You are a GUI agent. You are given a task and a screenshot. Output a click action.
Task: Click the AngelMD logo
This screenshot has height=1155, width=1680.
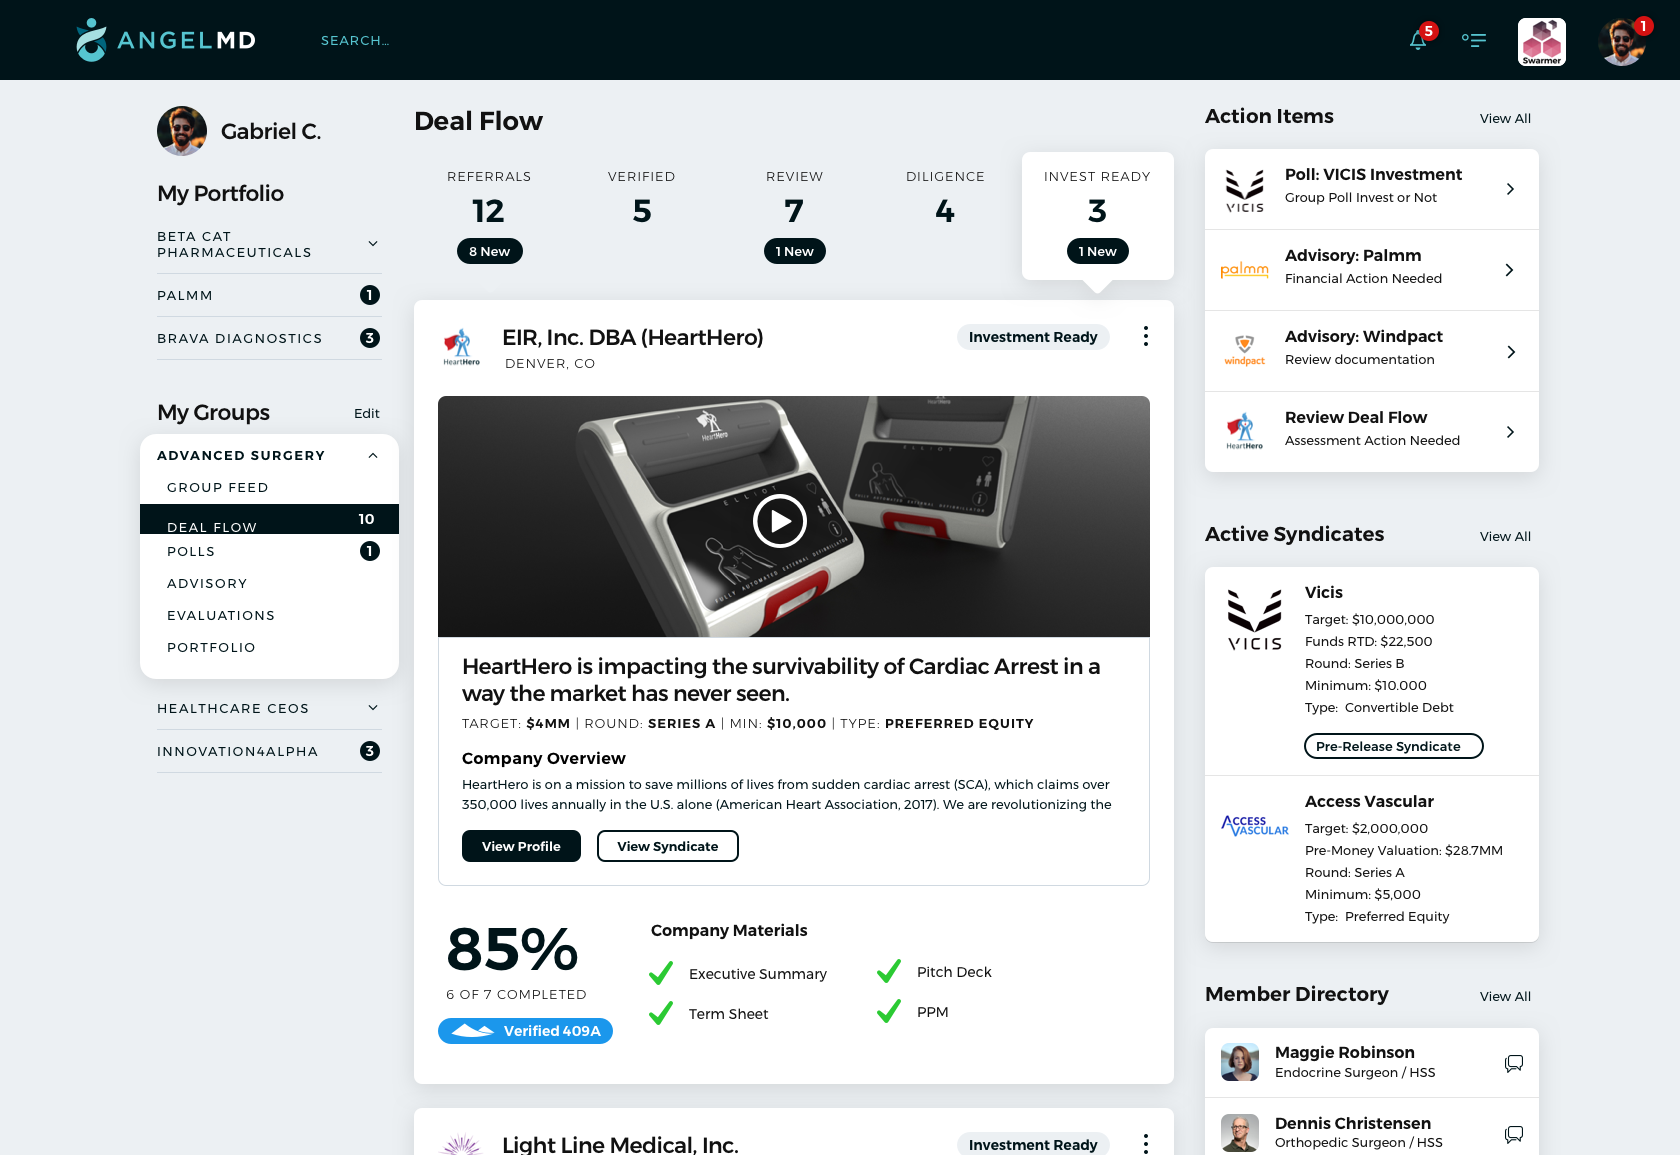[x=166, y=40]
